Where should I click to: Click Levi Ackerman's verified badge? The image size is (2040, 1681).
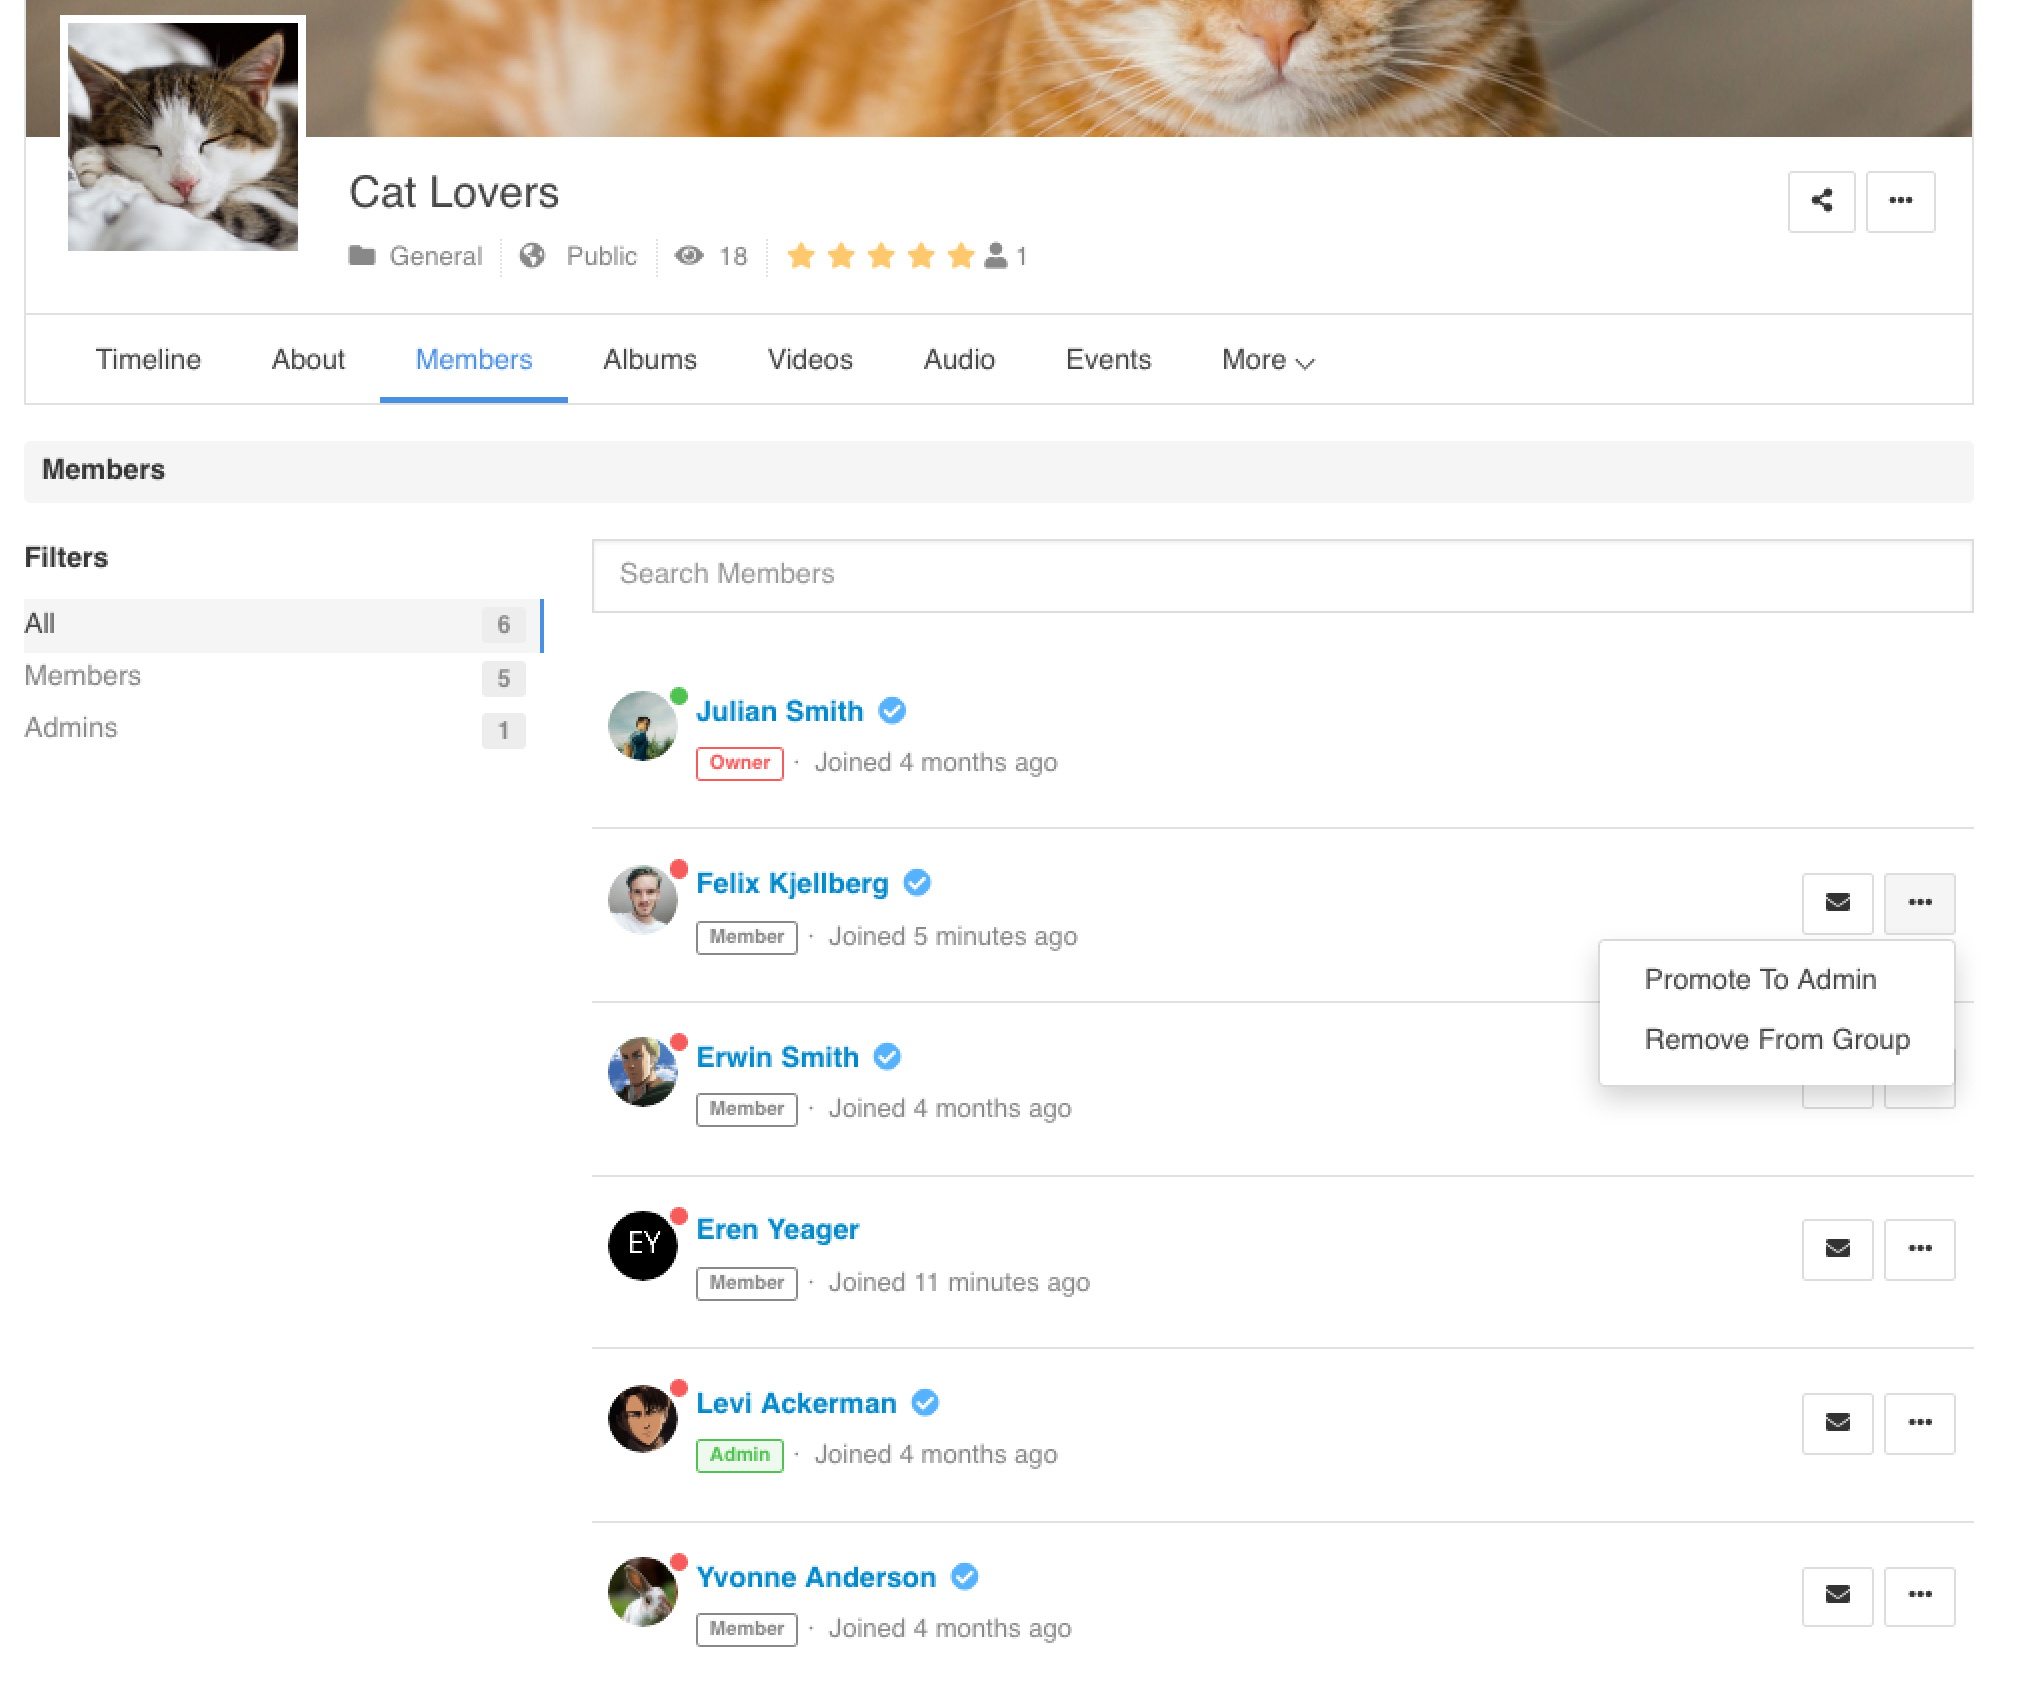pyautogui.click(x=925, y=1403)
